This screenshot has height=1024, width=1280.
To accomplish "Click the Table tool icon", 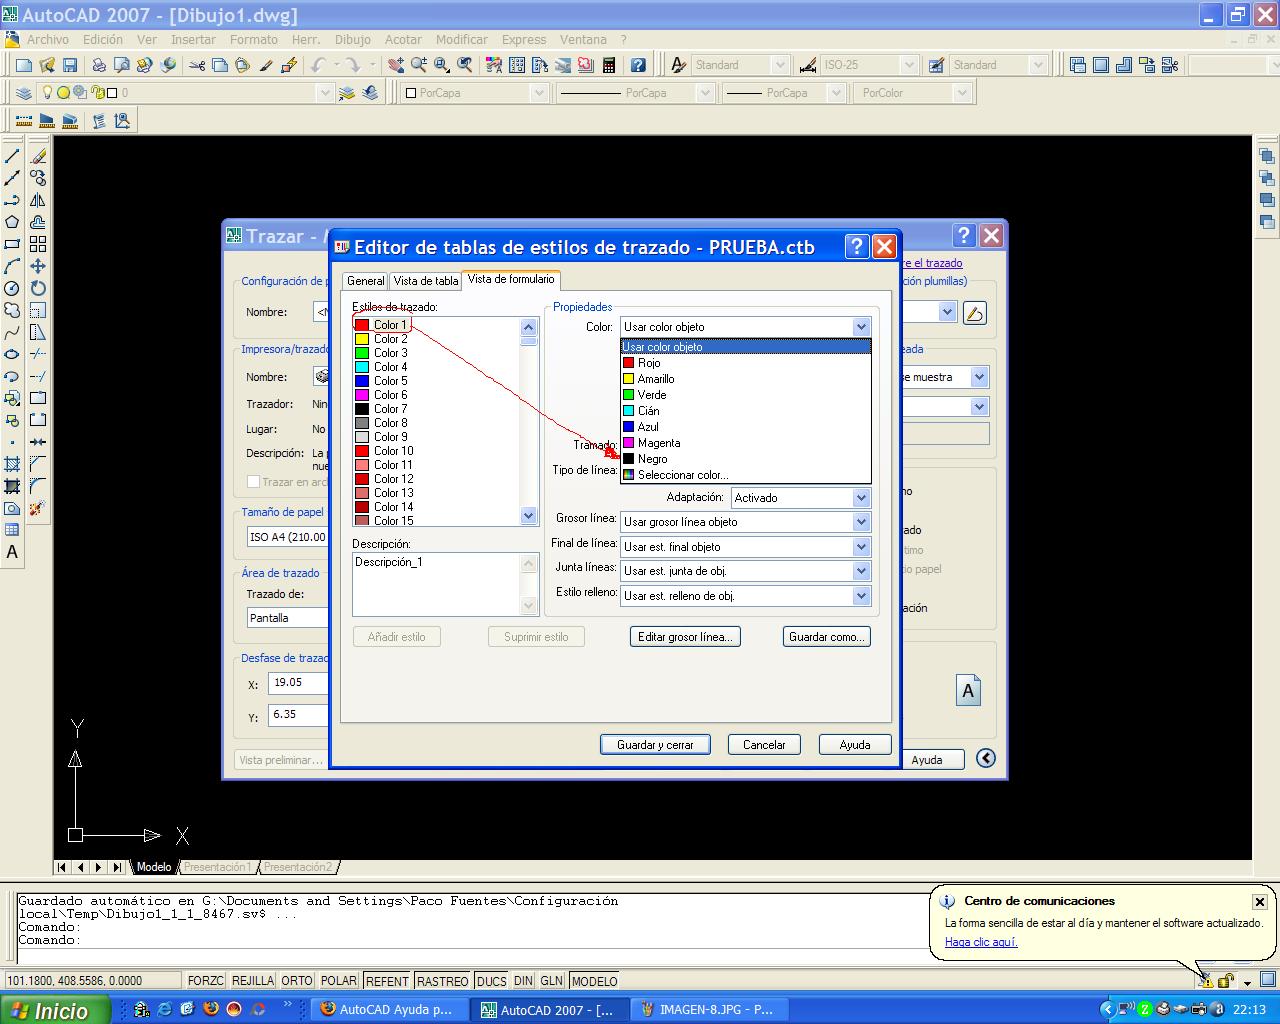I will pos(12,530).
